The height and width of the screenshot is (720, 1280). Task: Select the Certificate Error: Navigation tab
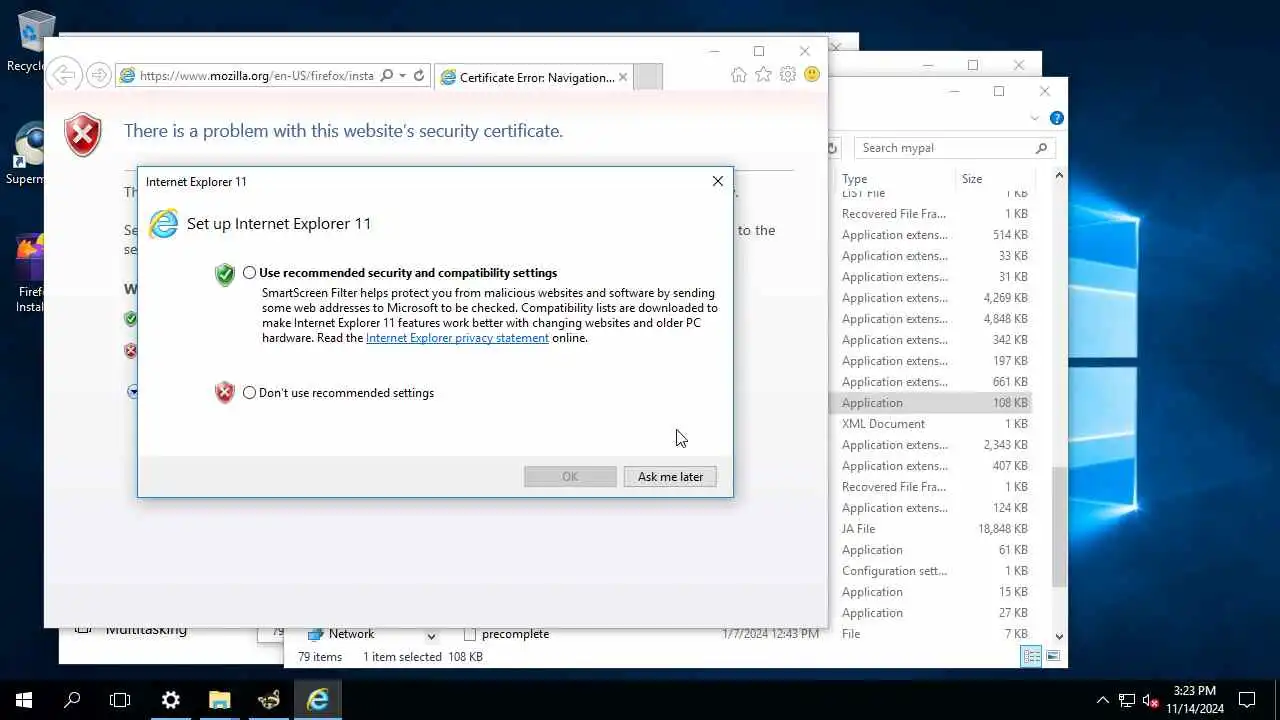click(533, 77)
